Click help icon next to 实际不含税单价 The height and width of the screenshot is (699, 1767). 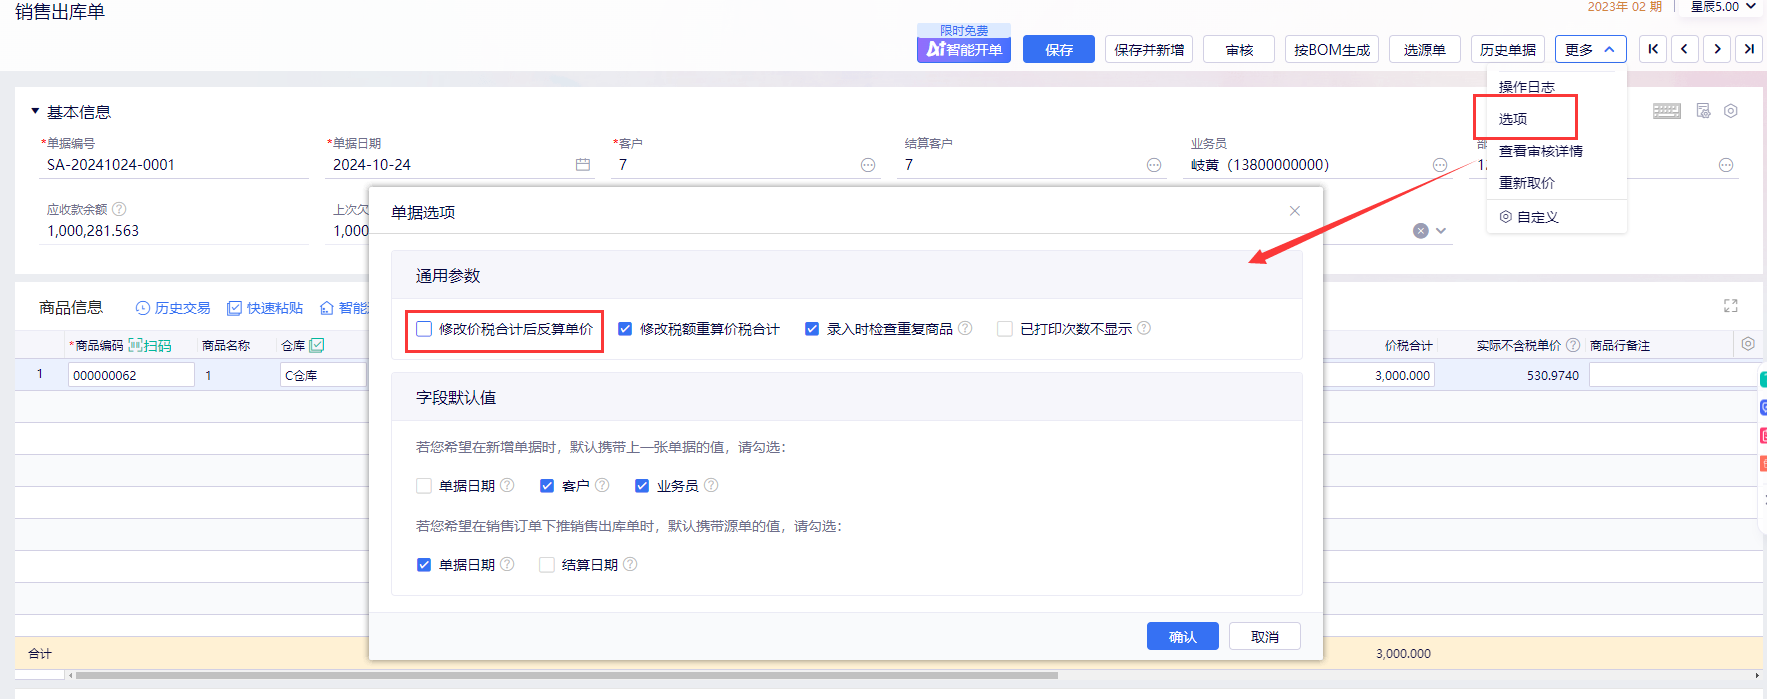(x=1573, y=345)
